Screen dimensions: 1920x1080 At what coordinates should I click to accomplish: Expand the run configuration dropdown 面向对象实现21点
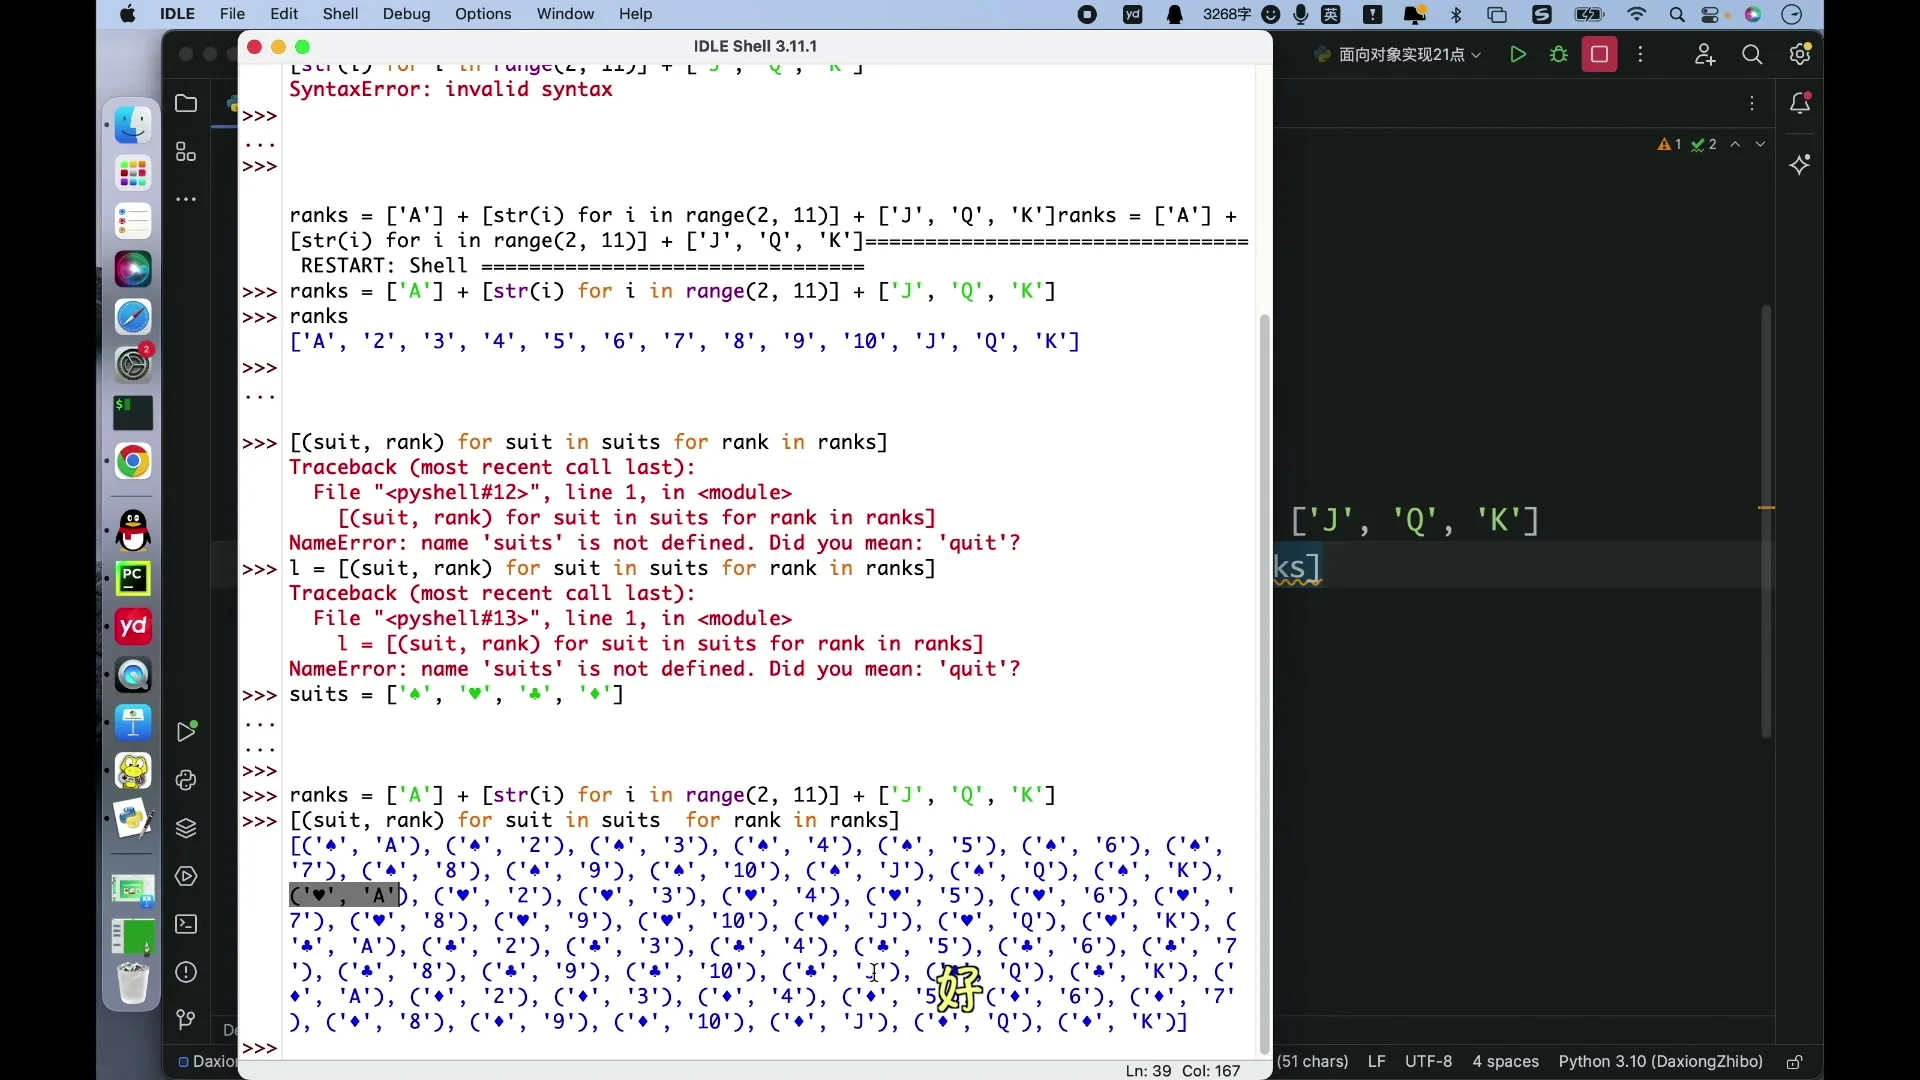pyautogui.click(x=1400, y=55)
